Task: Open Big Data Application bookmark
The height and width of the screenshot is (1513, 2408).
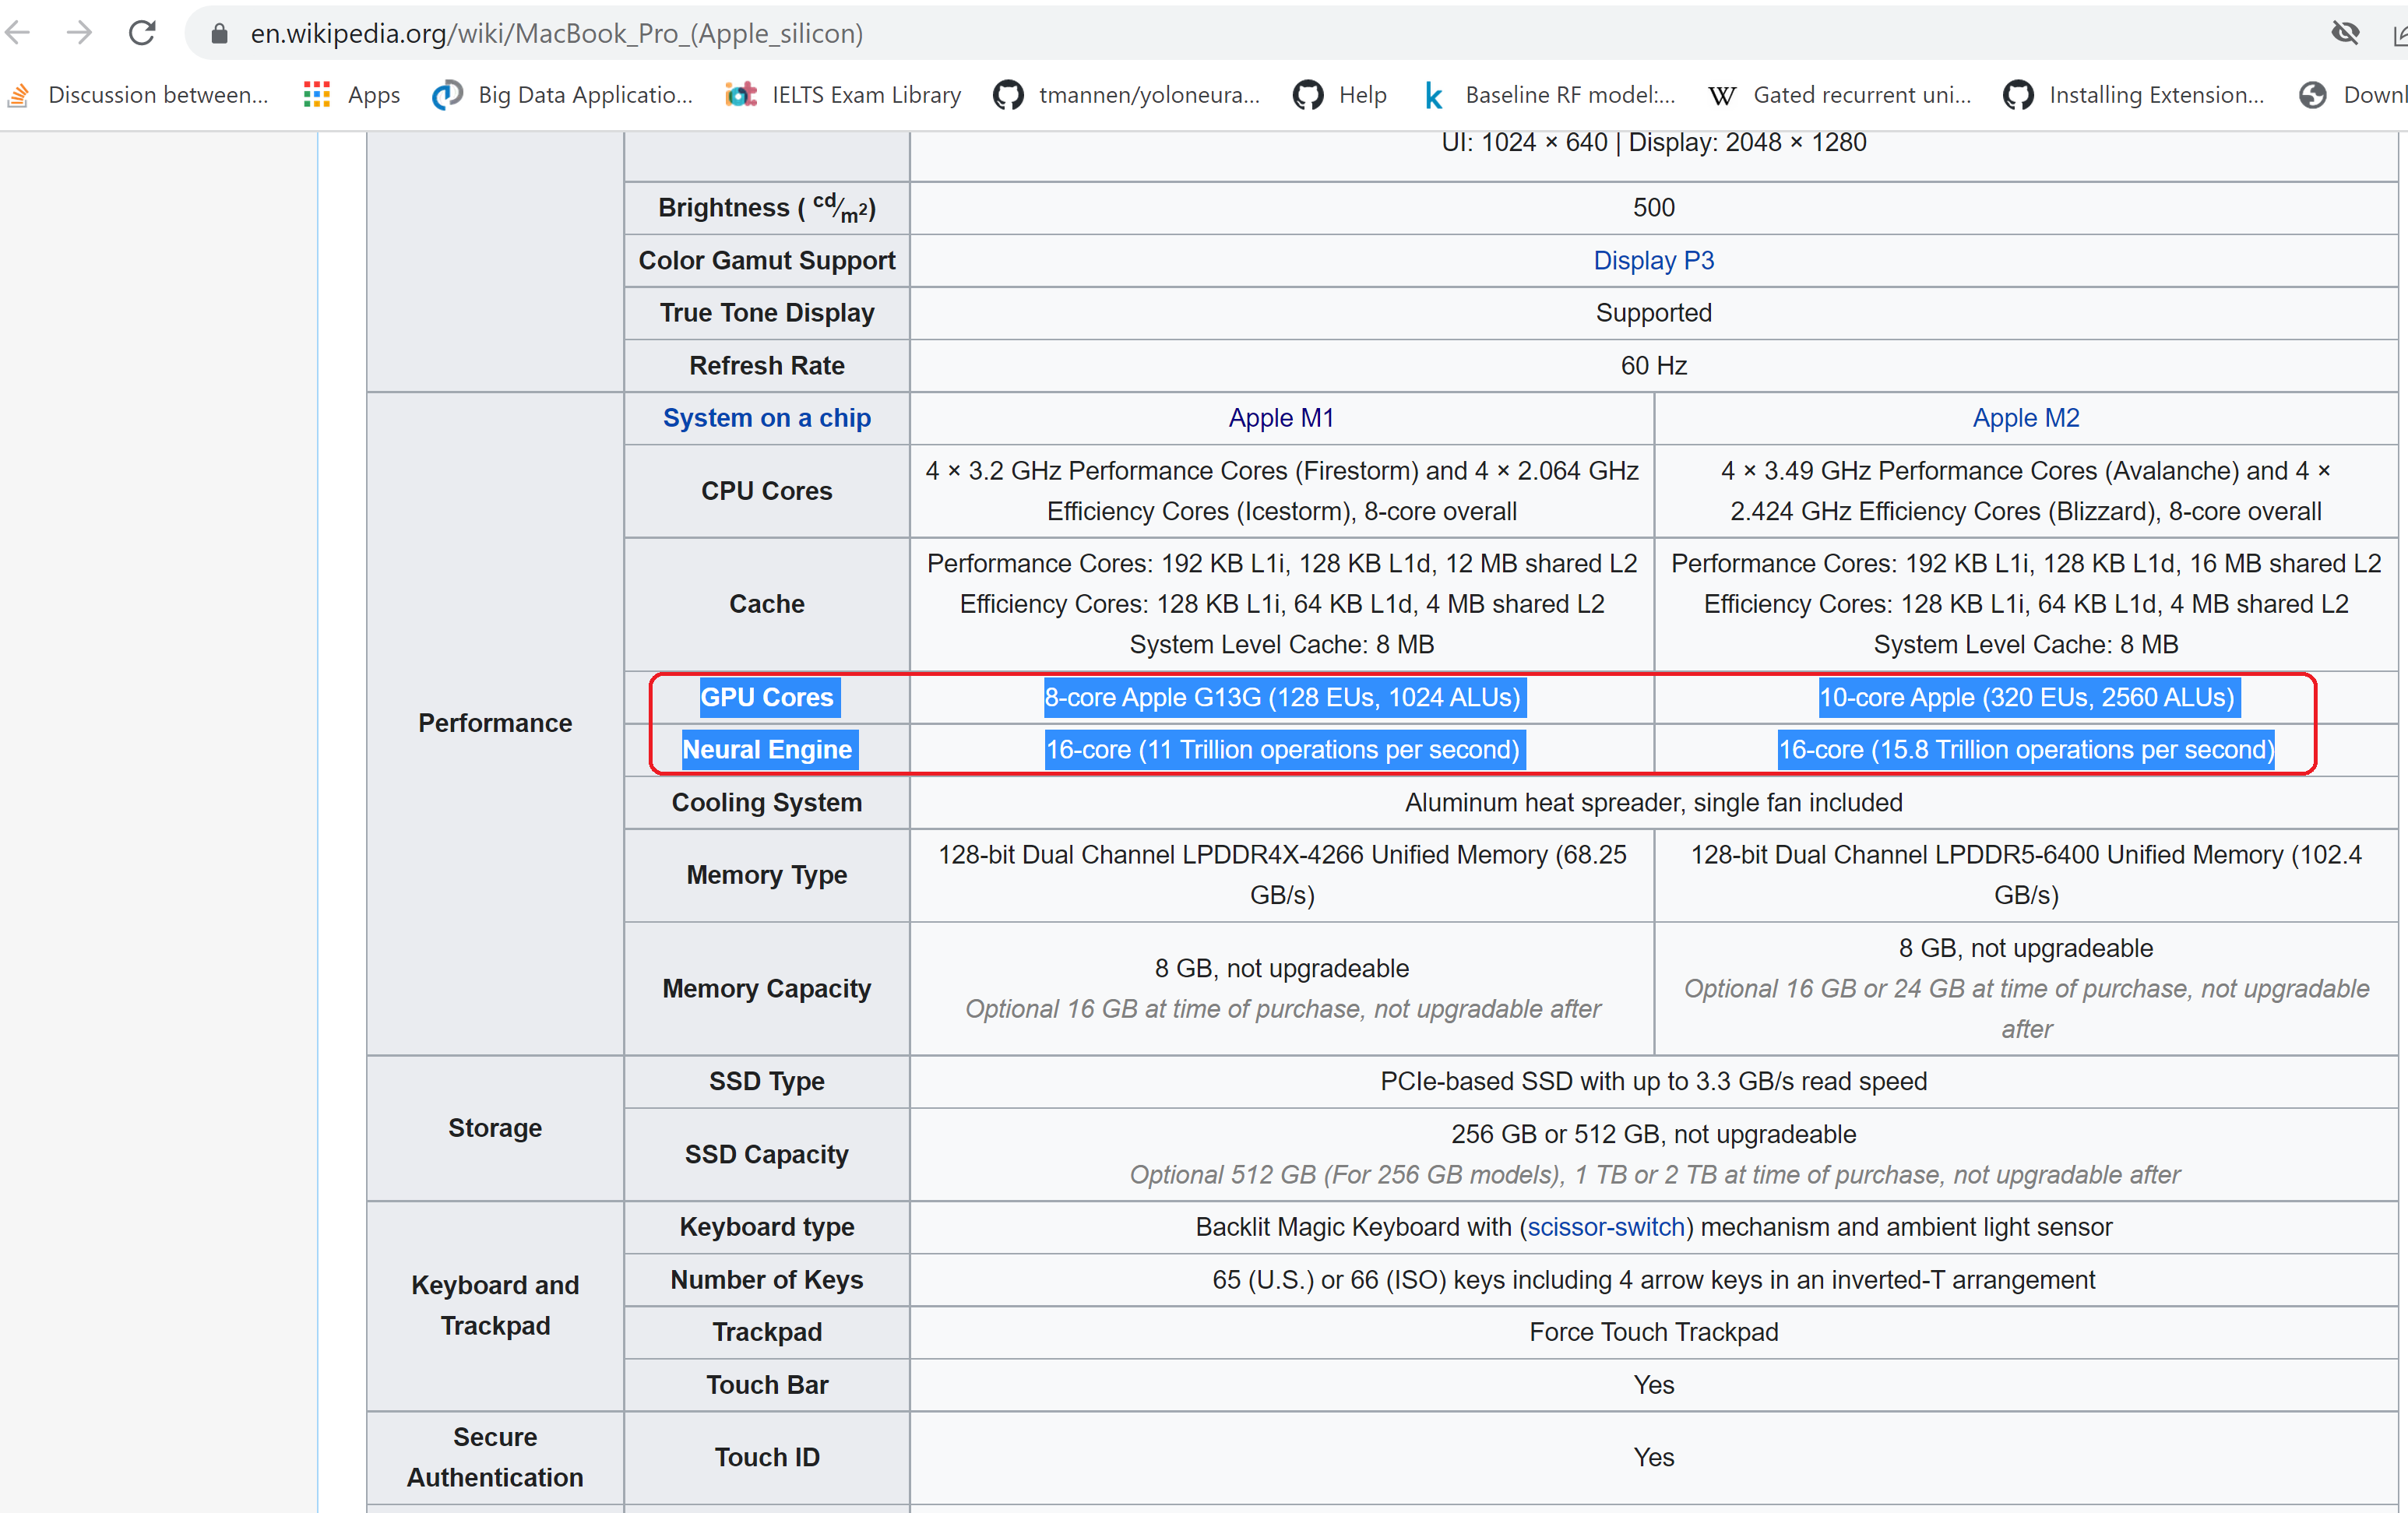Action: point(562,95)
